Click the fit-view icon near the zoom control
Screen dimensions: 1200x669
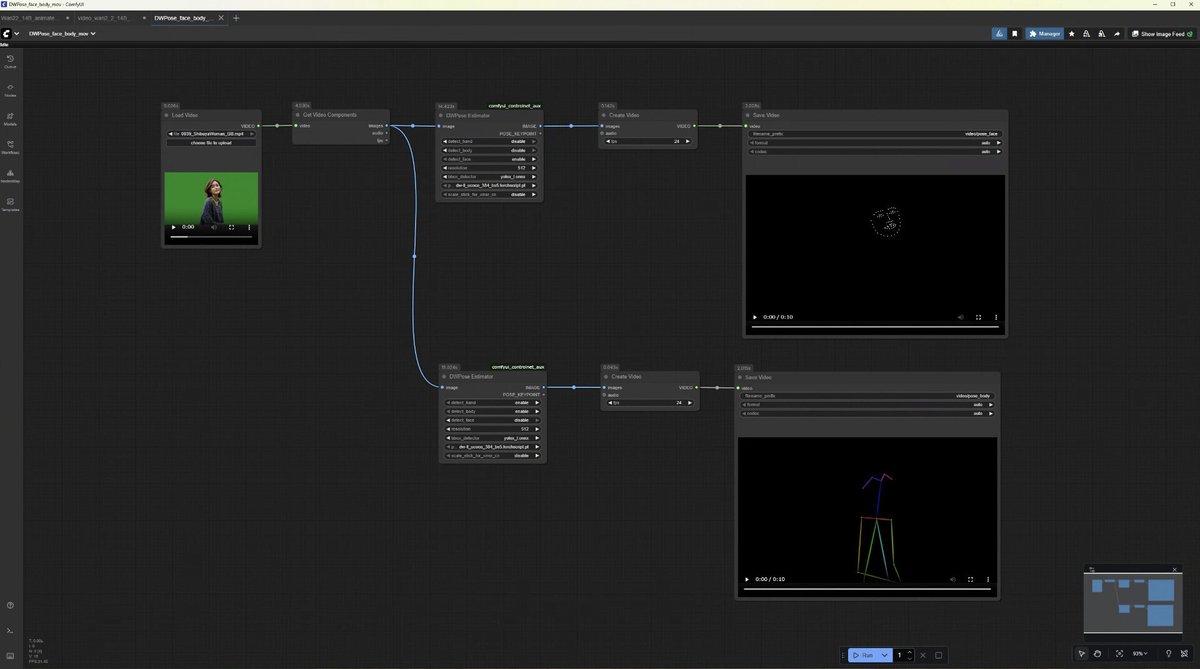1120,654
